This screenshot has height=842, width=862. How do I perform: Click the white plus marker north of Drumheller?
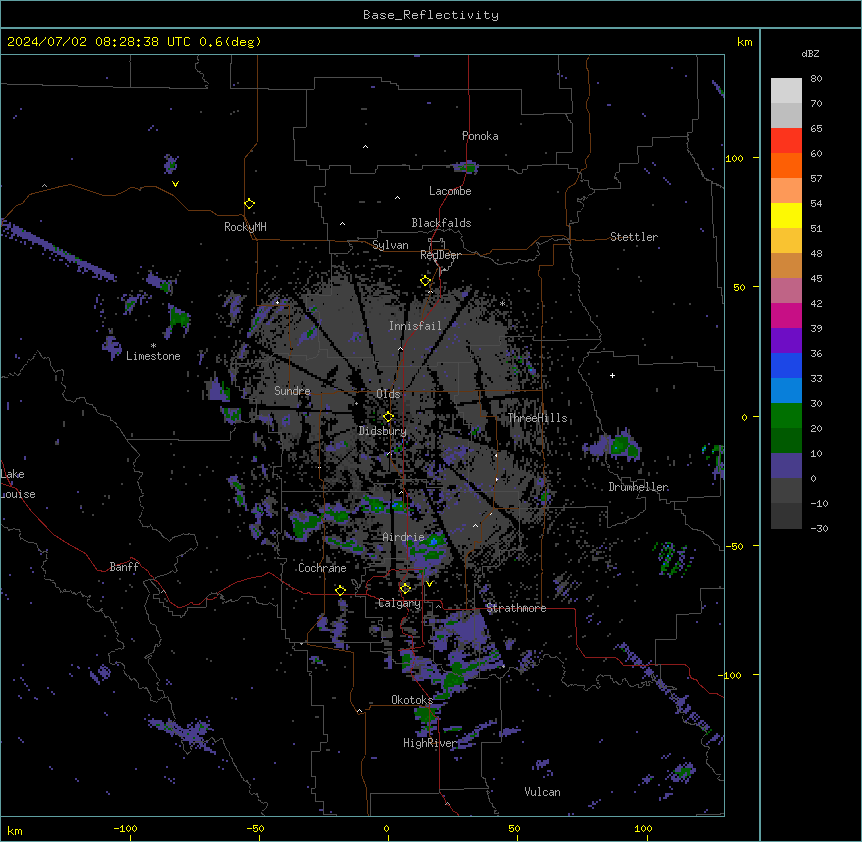[612, 375]
